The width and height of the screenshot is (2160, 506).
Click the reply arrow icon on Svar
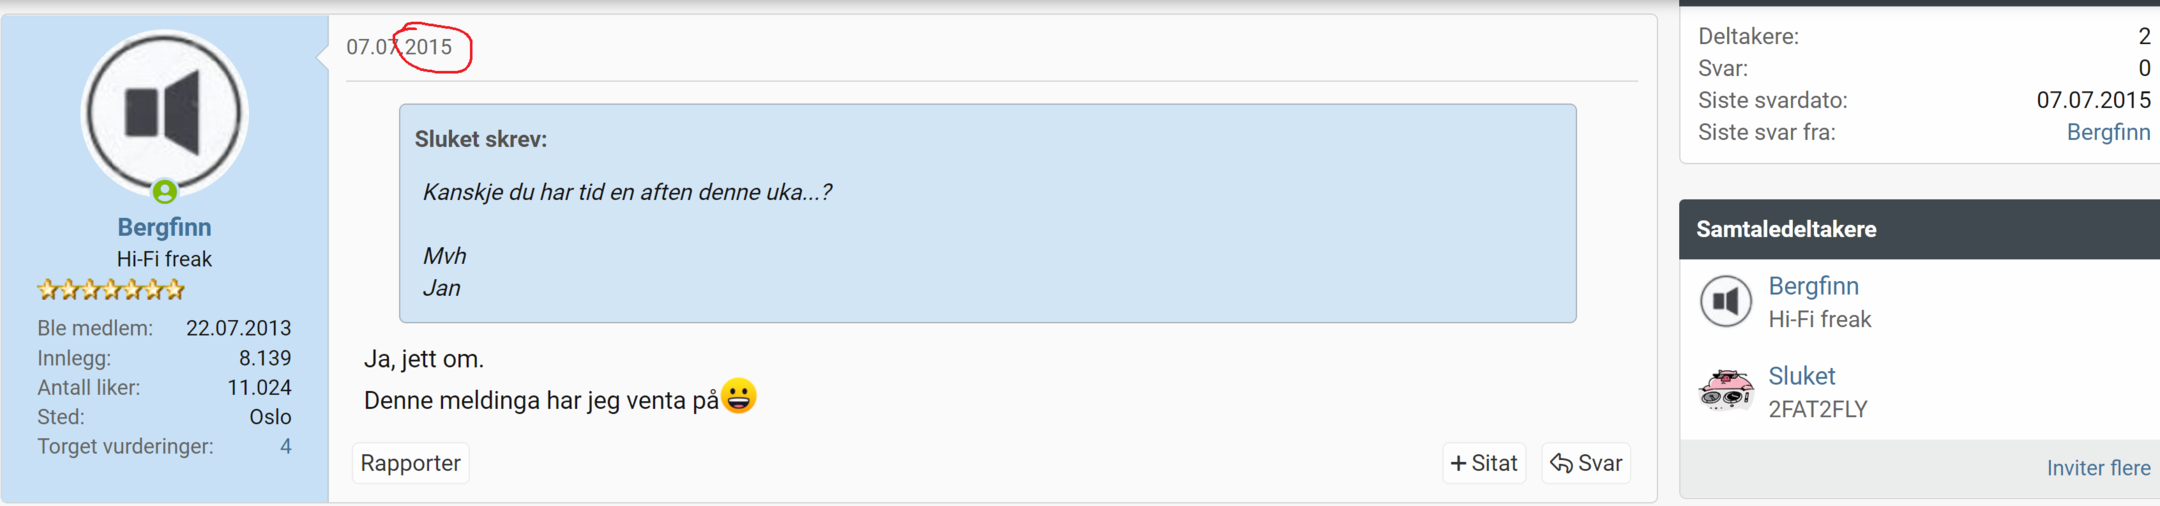coord(1561,463)
